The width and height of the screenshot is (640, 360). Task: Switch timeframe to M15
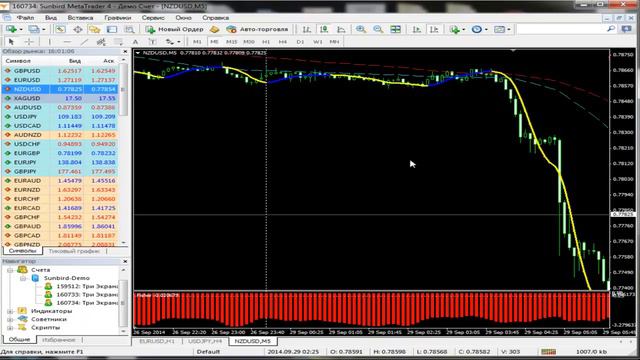[x=231, y=42]
